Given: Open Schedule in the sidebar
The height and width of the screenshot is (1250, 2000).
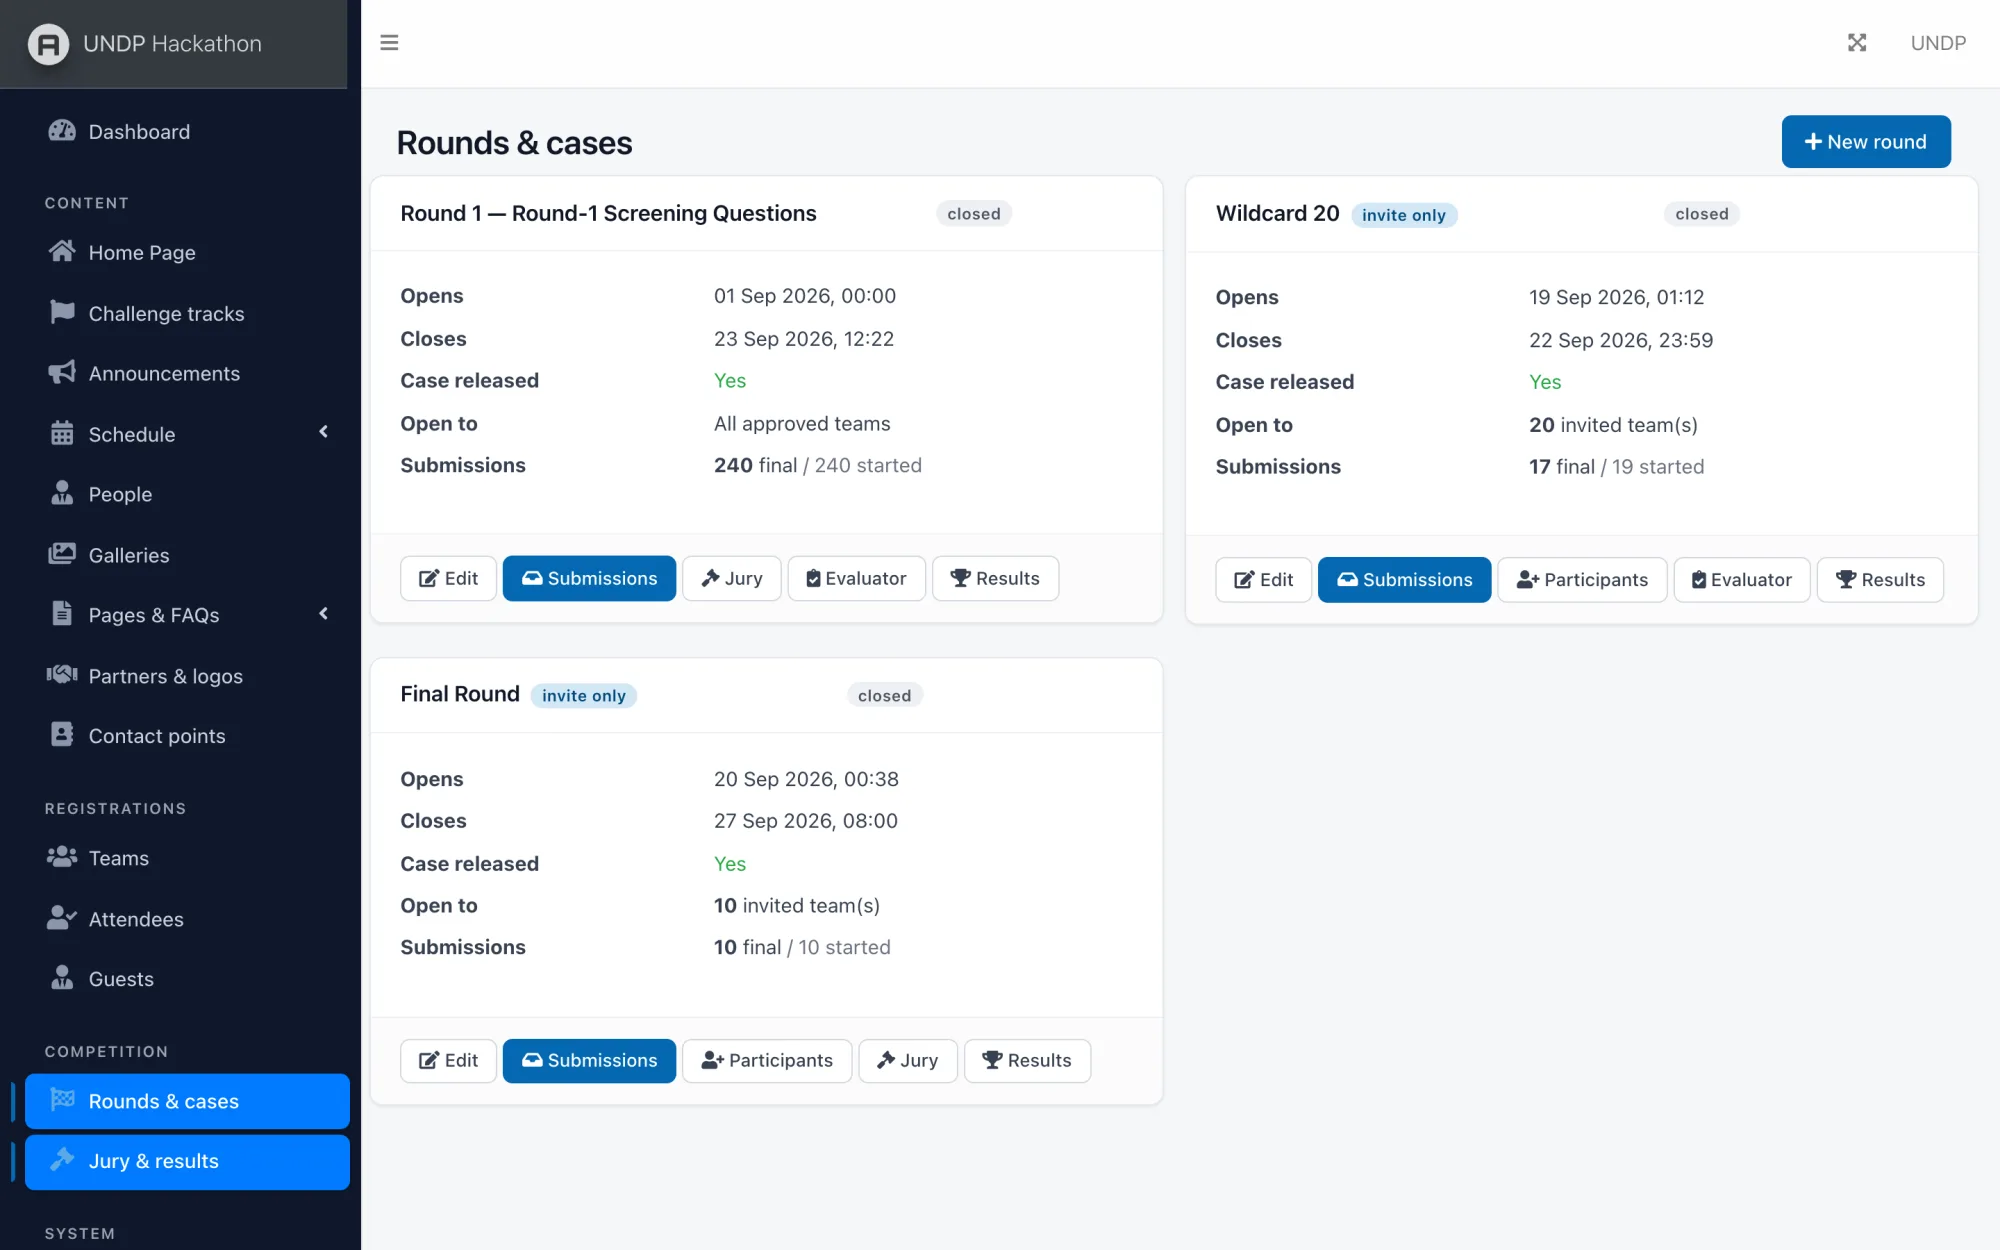Looking at the screenshot, I should [x=187, y=434].
